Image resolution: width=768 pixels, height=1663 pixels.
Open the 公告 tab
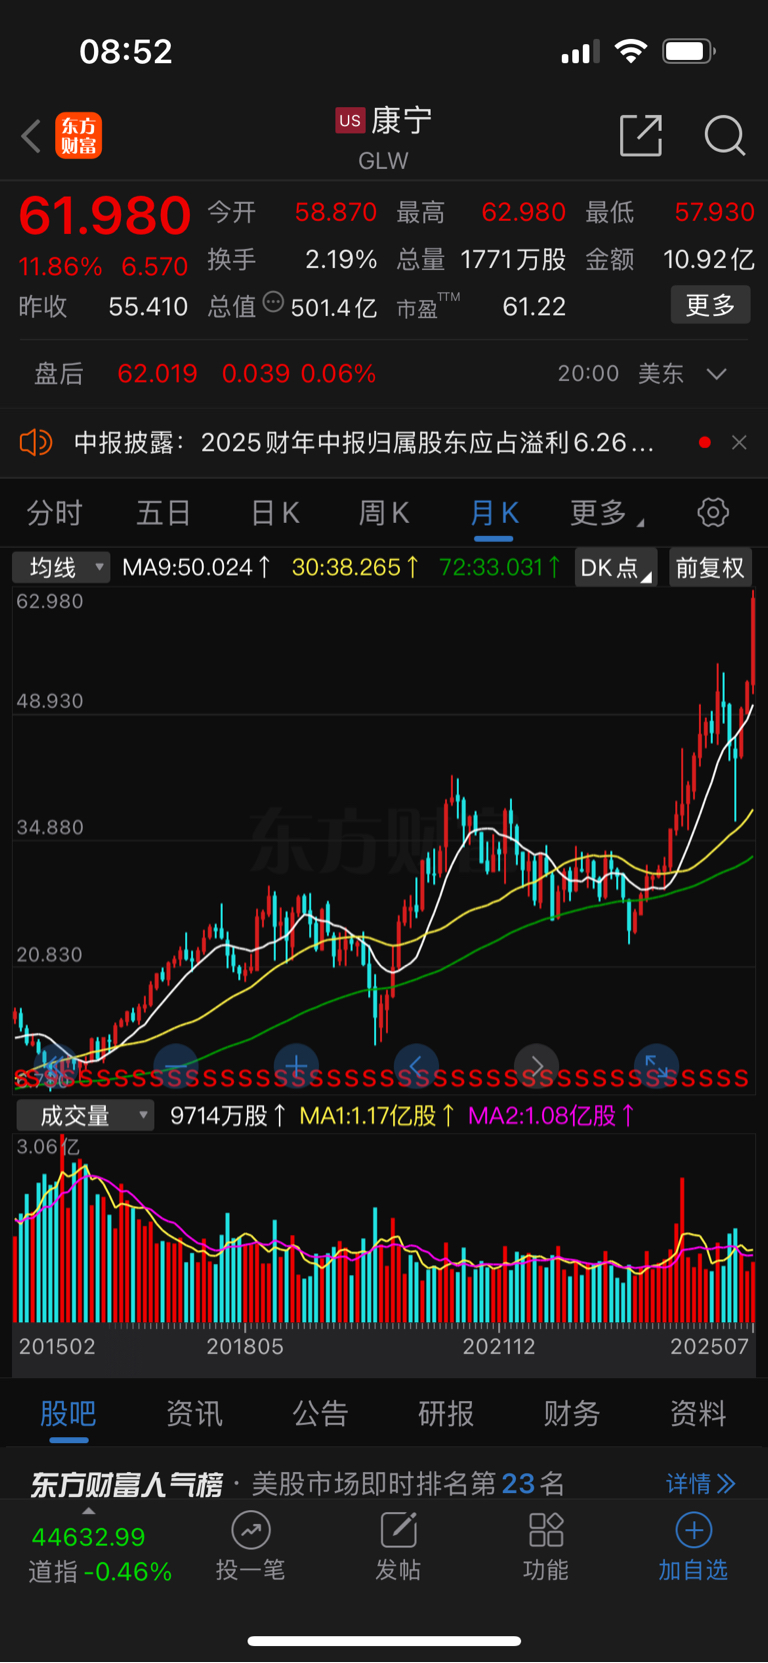pos(320,1413)
